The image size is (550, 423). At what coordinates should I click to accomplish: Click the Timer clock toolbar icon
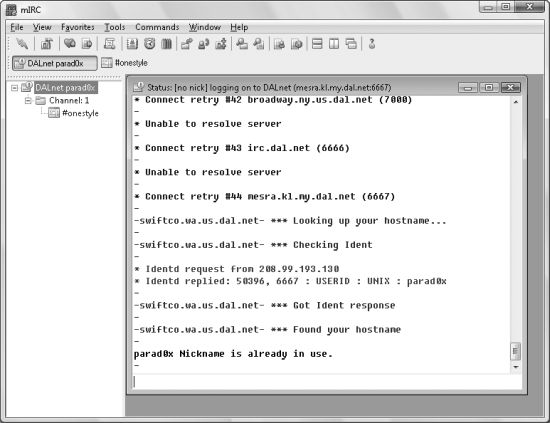(149, 44)
